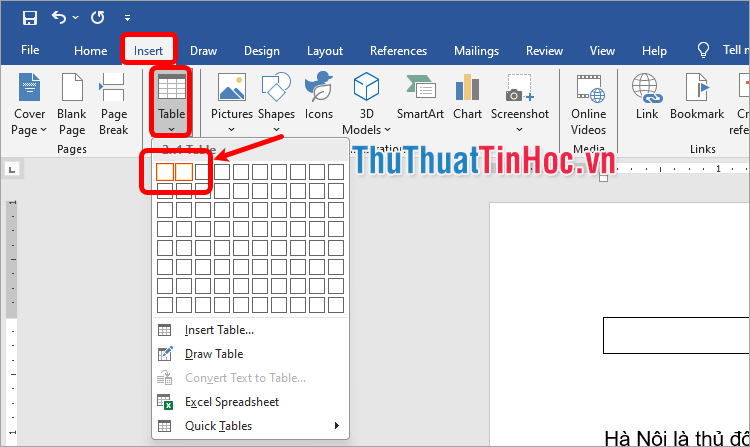Click the tab selector at the ruler corner
This screenshot has width=750, height=447.
[x=12, y=169]
